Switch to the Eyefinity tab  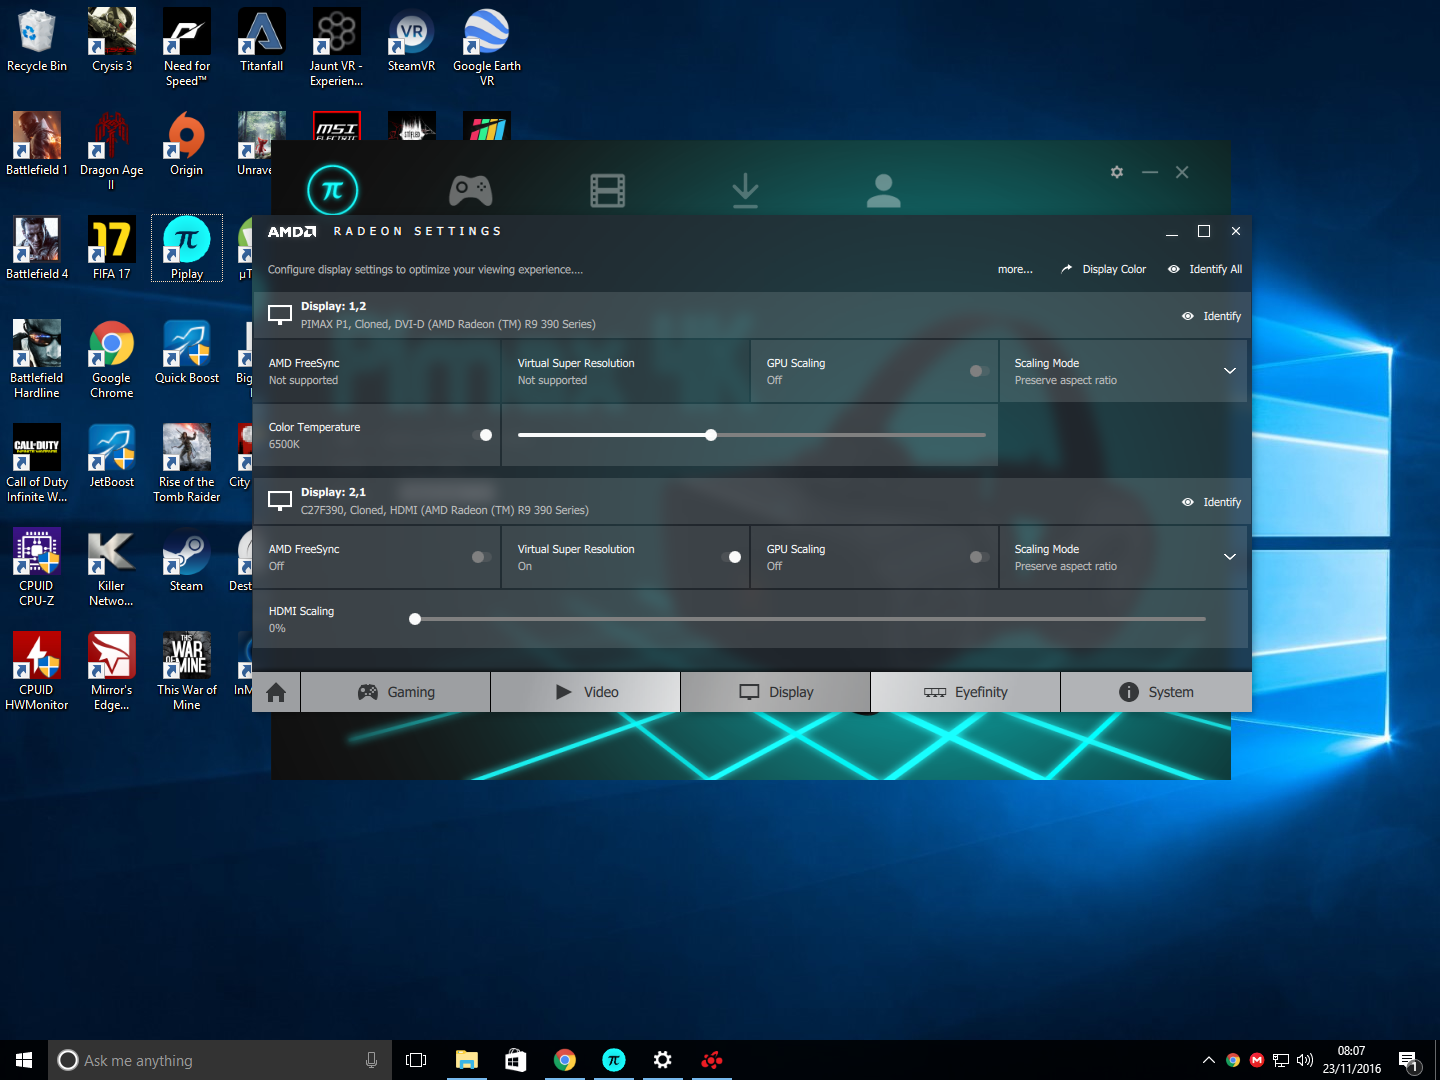(x=966, y=692)
